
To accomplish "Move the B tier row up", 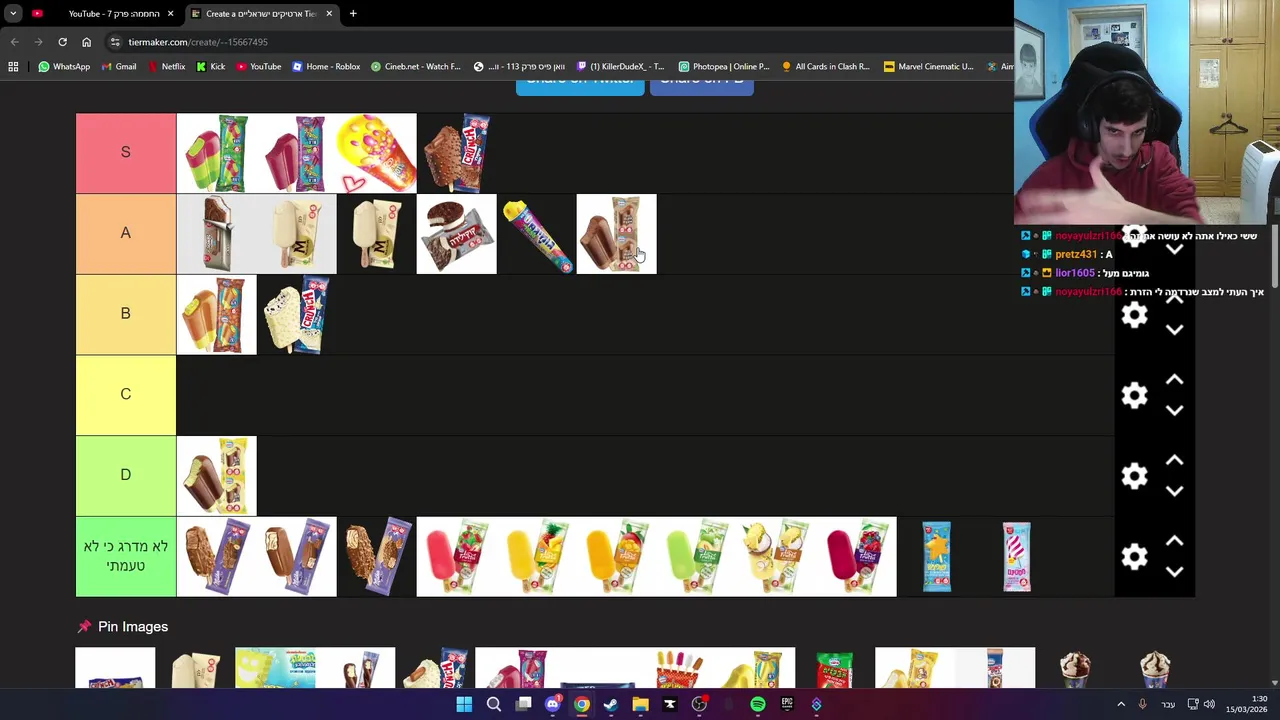I will (1175, 299).
